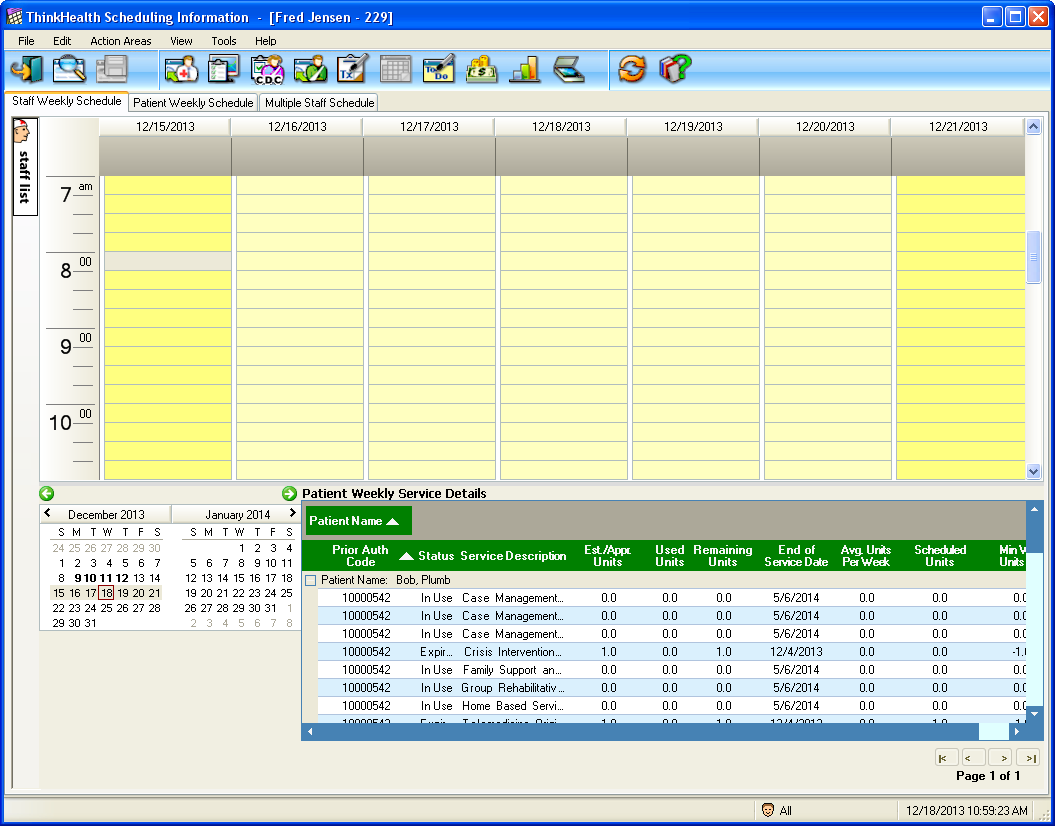Click the ThinkHealth app icon in title bar
Viewport: 1055px width, 826px height.
(x=14, y=17)
